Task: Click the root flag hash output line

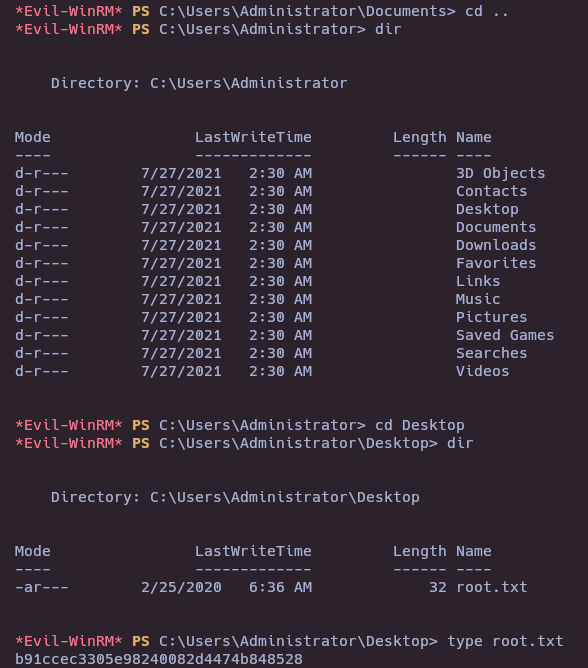Action: click(x=159, y=659)
